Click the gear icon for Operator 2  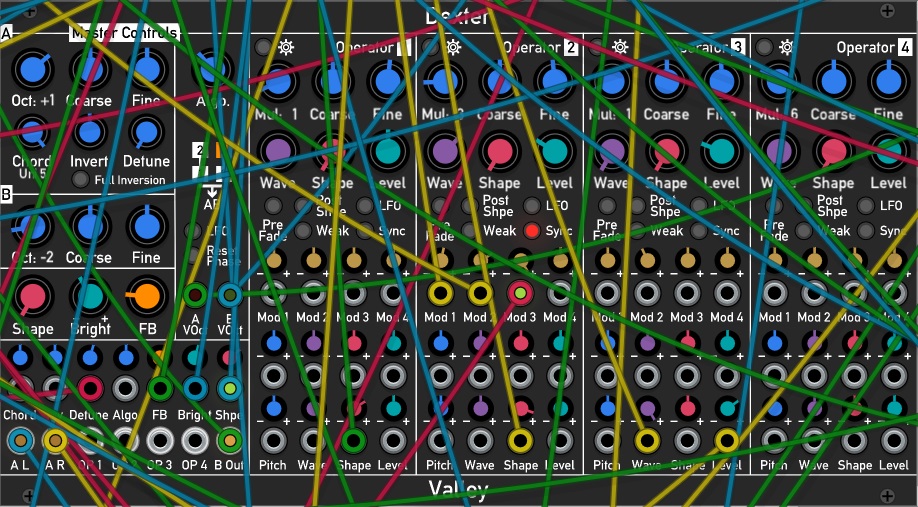(x=453, y=47)
